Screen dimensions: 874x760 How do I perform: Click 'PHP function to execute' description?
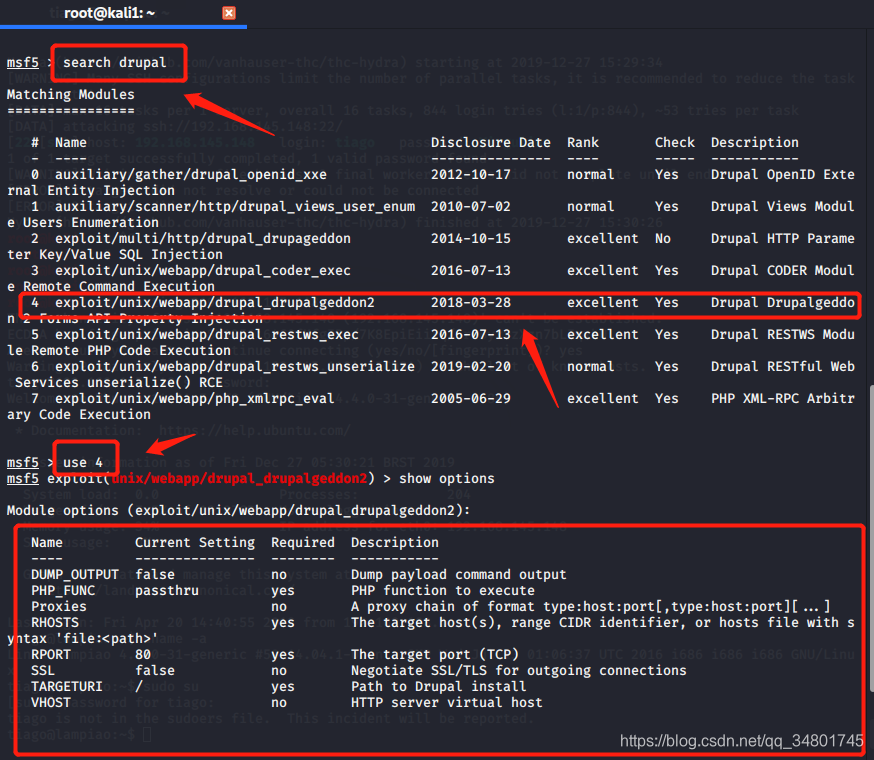click(x=443, y=590)
